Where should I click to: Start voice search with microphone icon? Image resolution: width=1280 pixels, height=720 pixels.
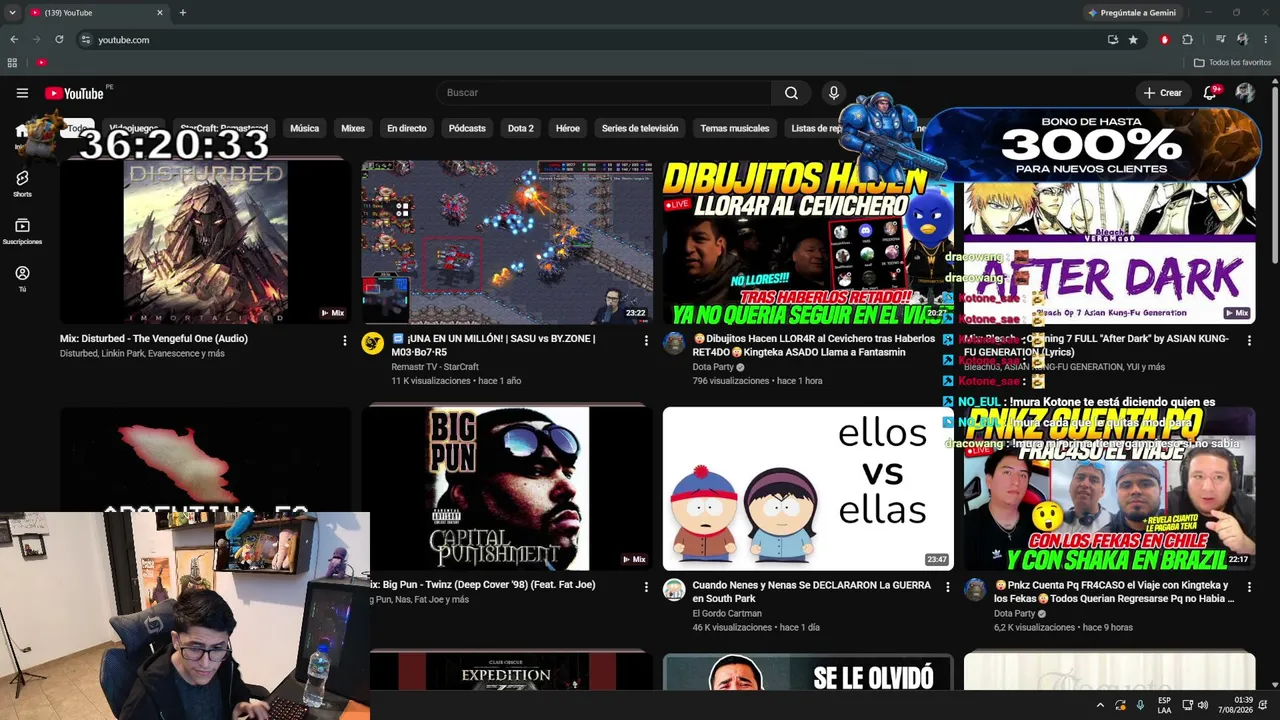coord(833,93)
